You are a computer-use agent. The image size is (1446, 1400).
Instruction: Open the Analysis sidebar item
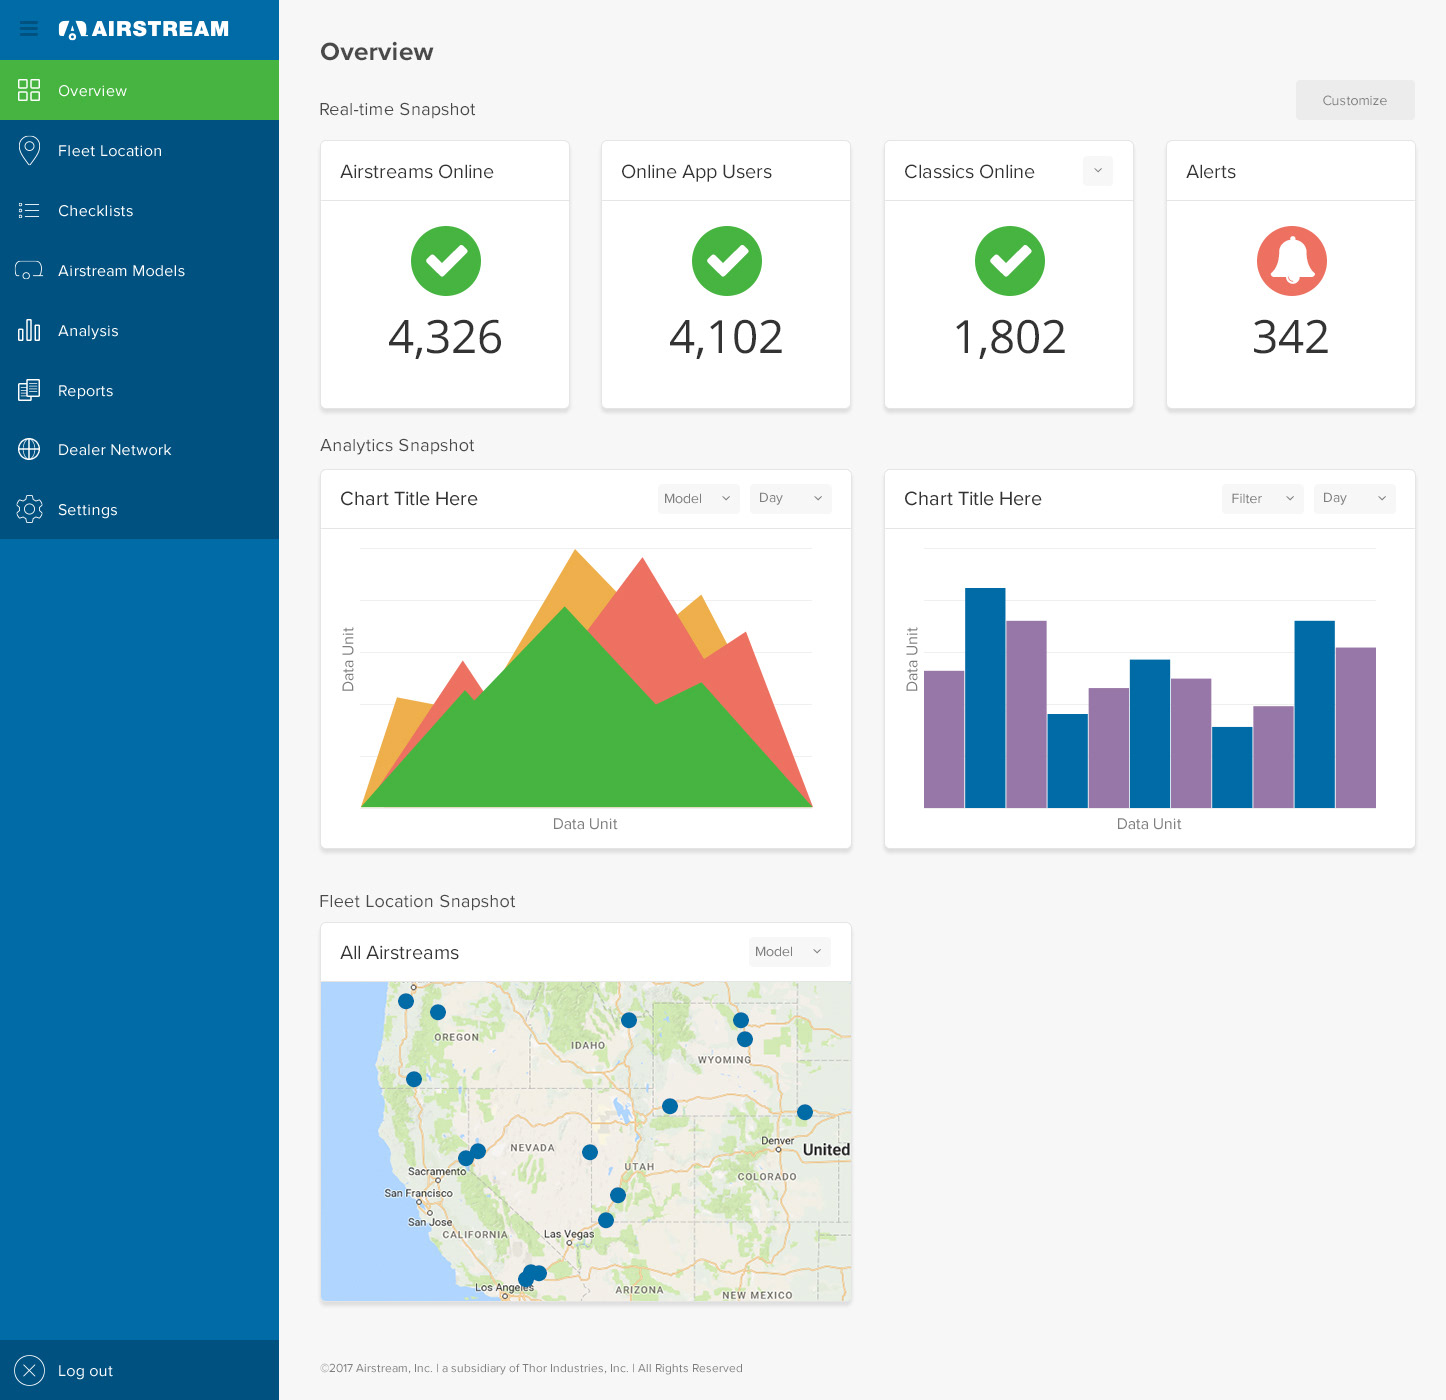139,330
